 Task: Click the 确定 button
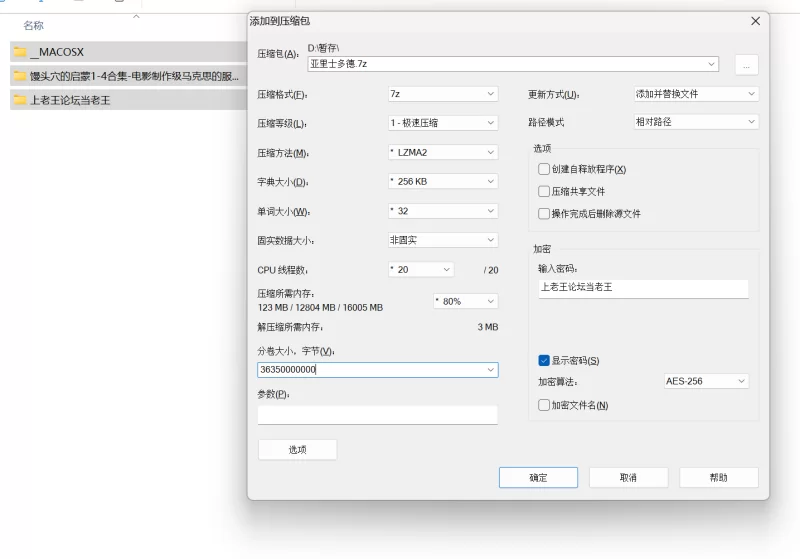[x=538, y=477]
